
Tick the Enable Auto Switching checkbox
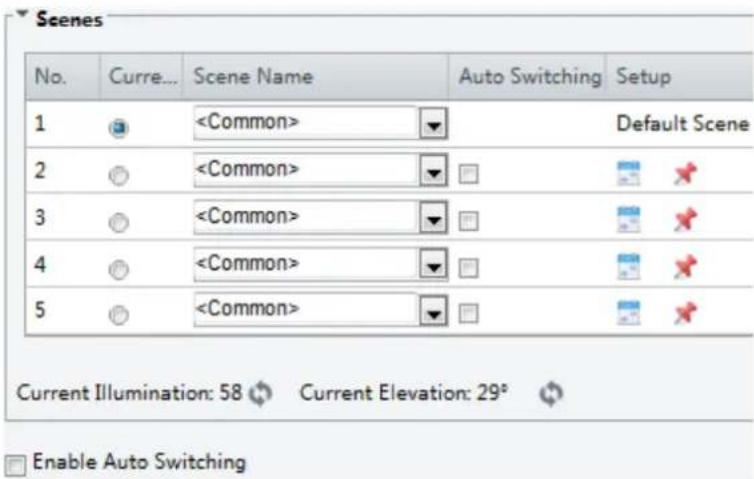[x=15, y=465]
